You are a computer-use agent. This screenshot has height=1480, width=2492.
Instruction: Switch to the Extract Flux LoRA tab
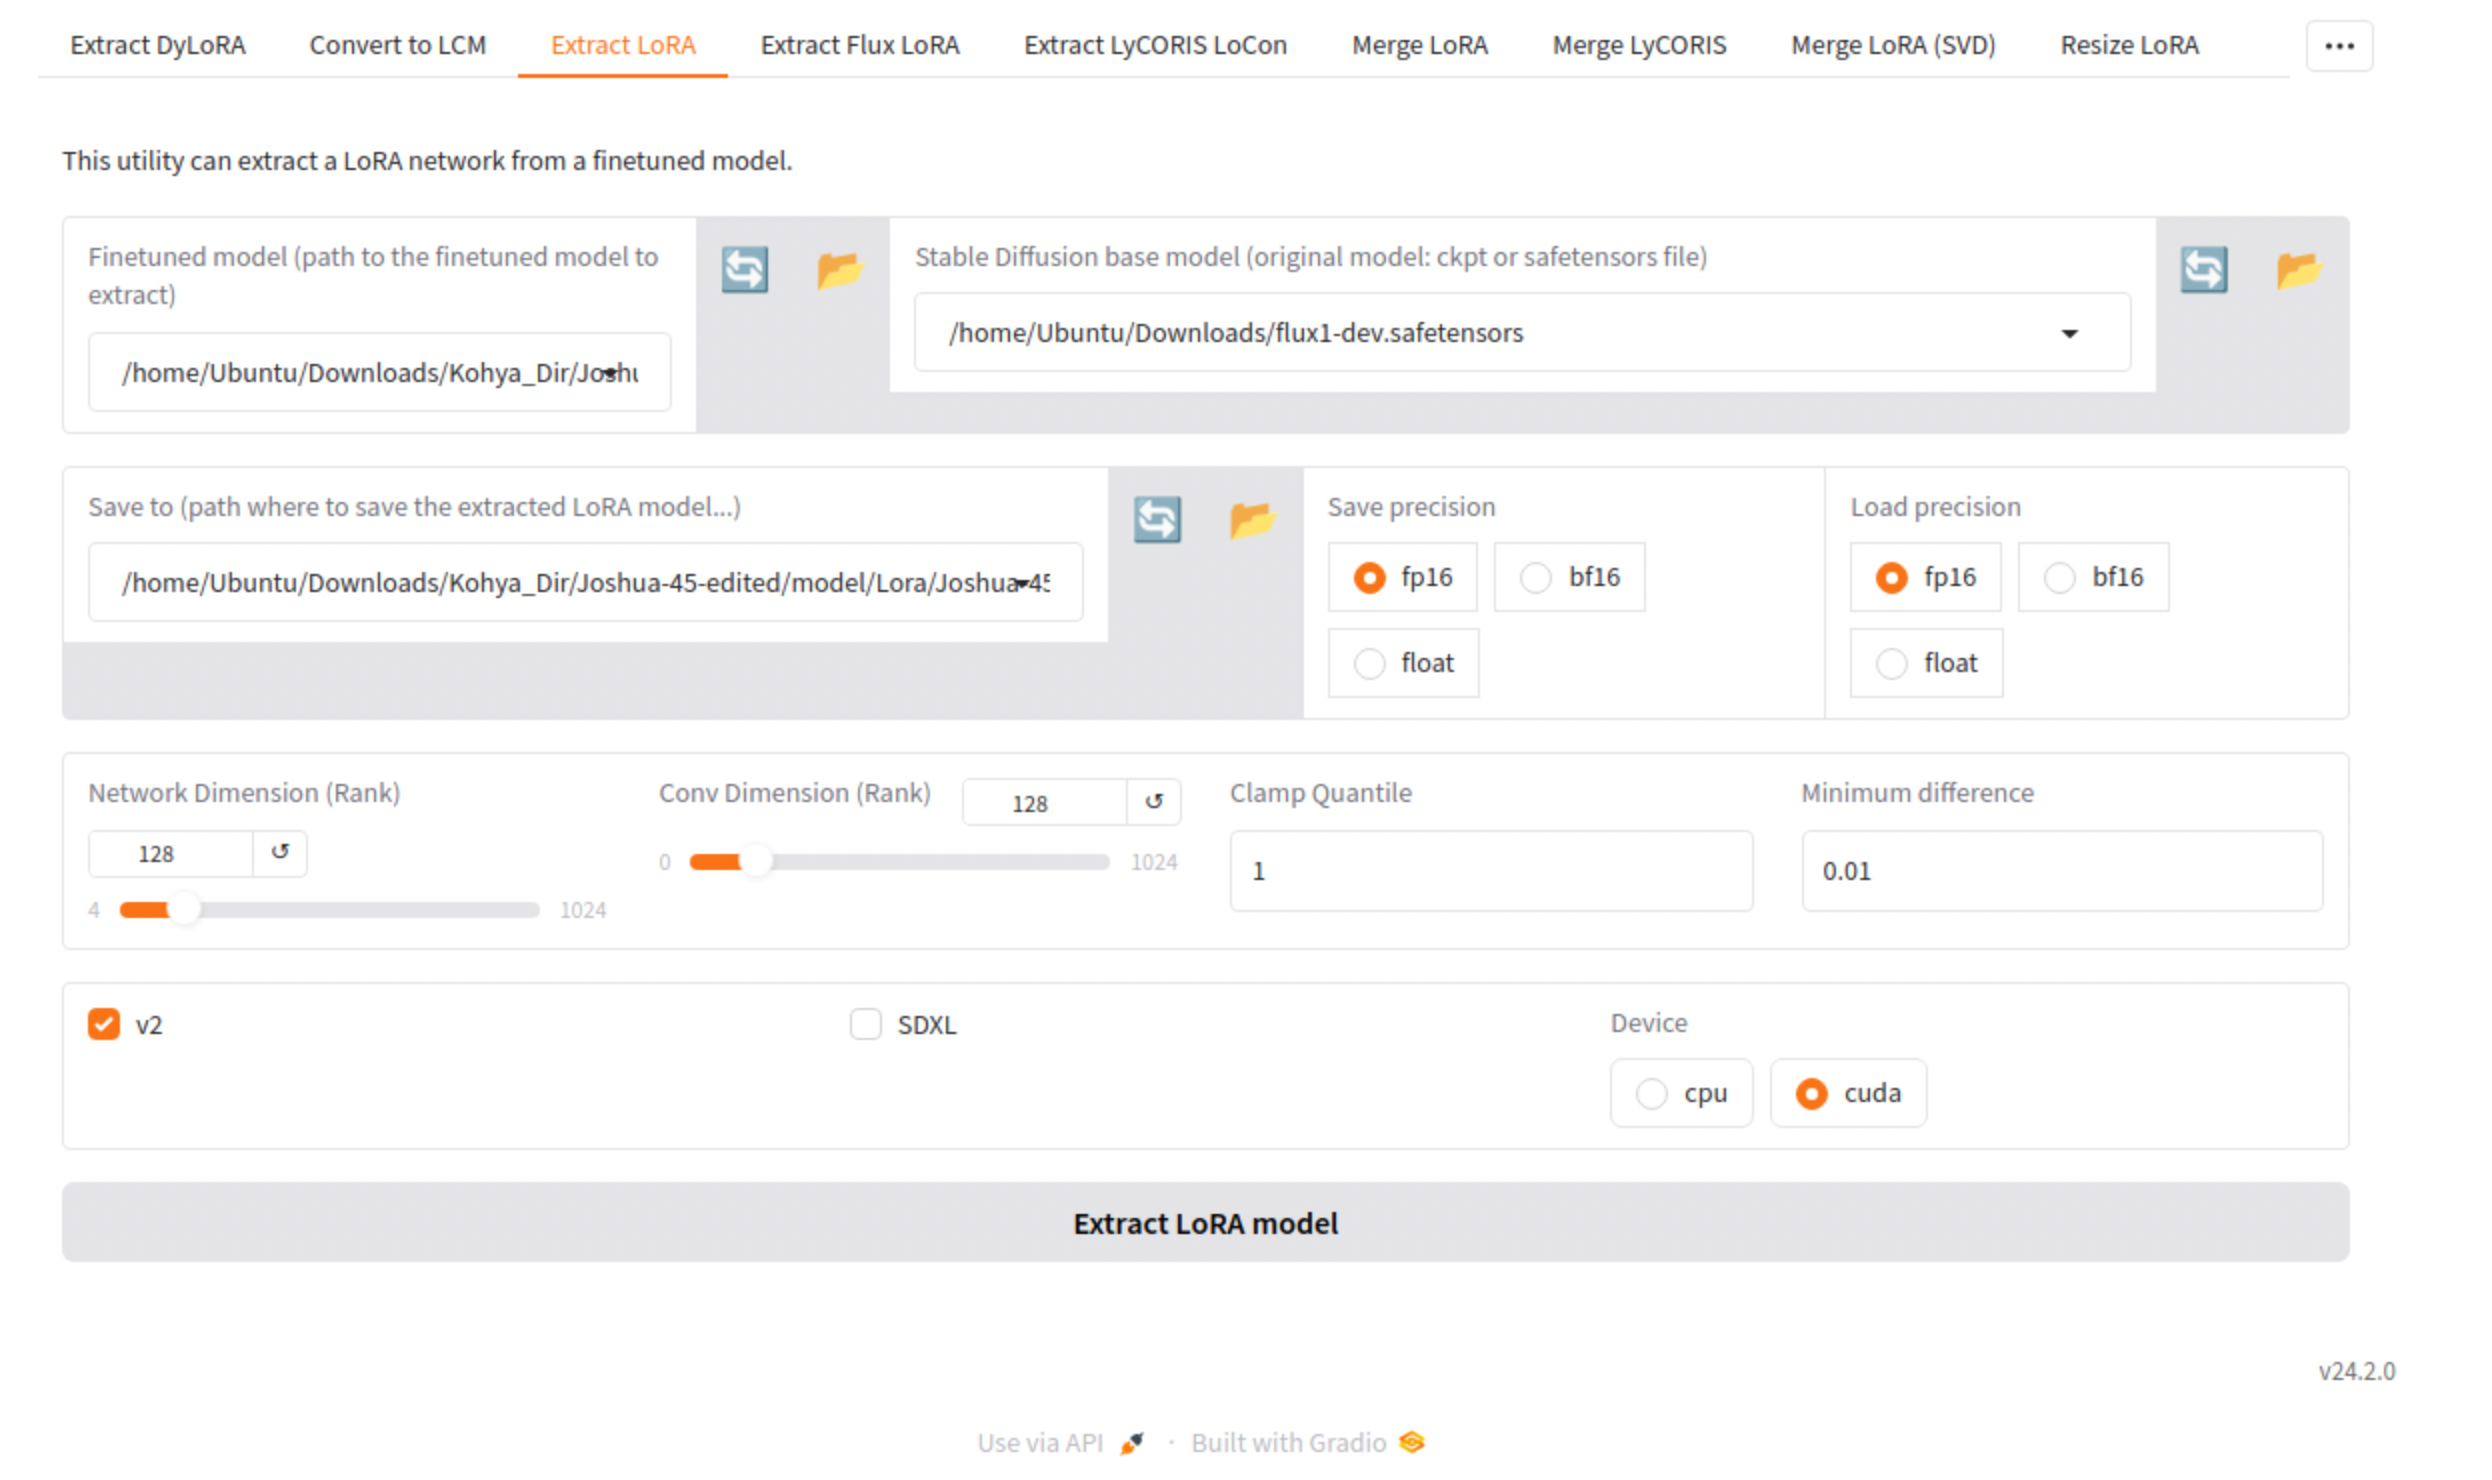[859, 45]
